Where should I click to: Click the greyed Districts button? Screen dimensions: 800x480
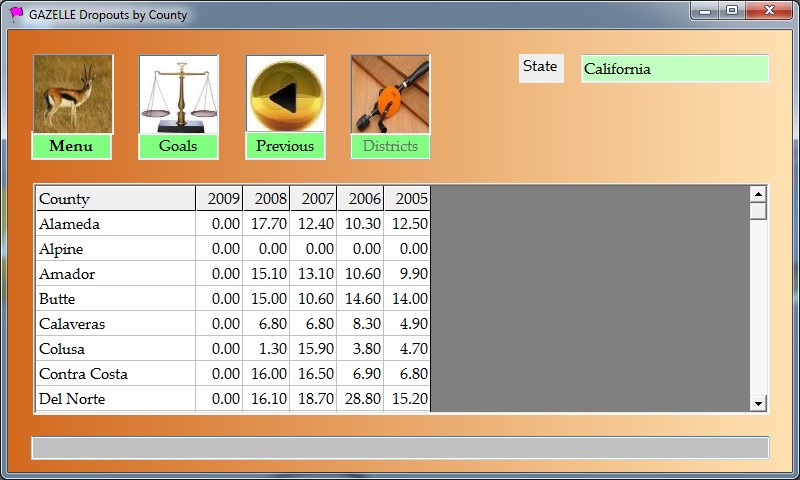pos(390,146)
